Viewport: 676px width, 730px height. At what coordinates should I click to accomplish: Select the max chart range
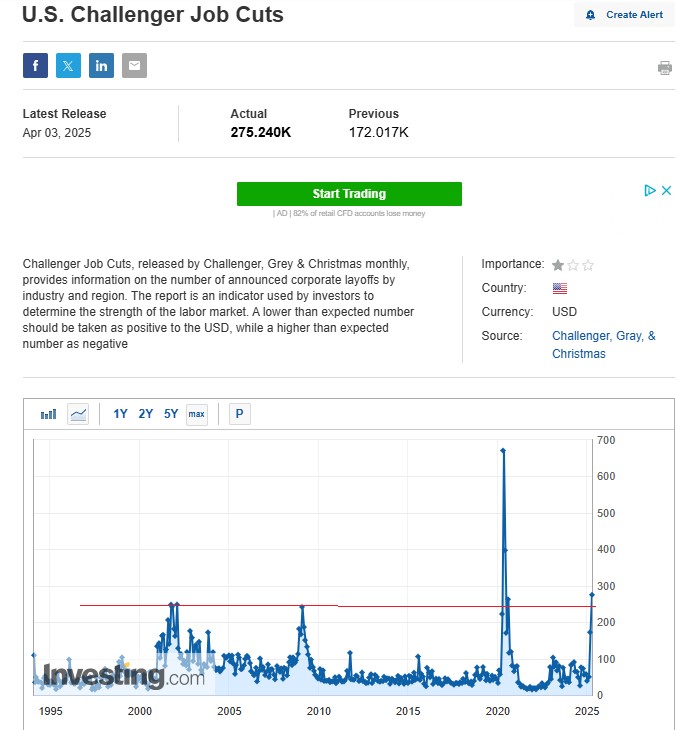click(196, 414)
